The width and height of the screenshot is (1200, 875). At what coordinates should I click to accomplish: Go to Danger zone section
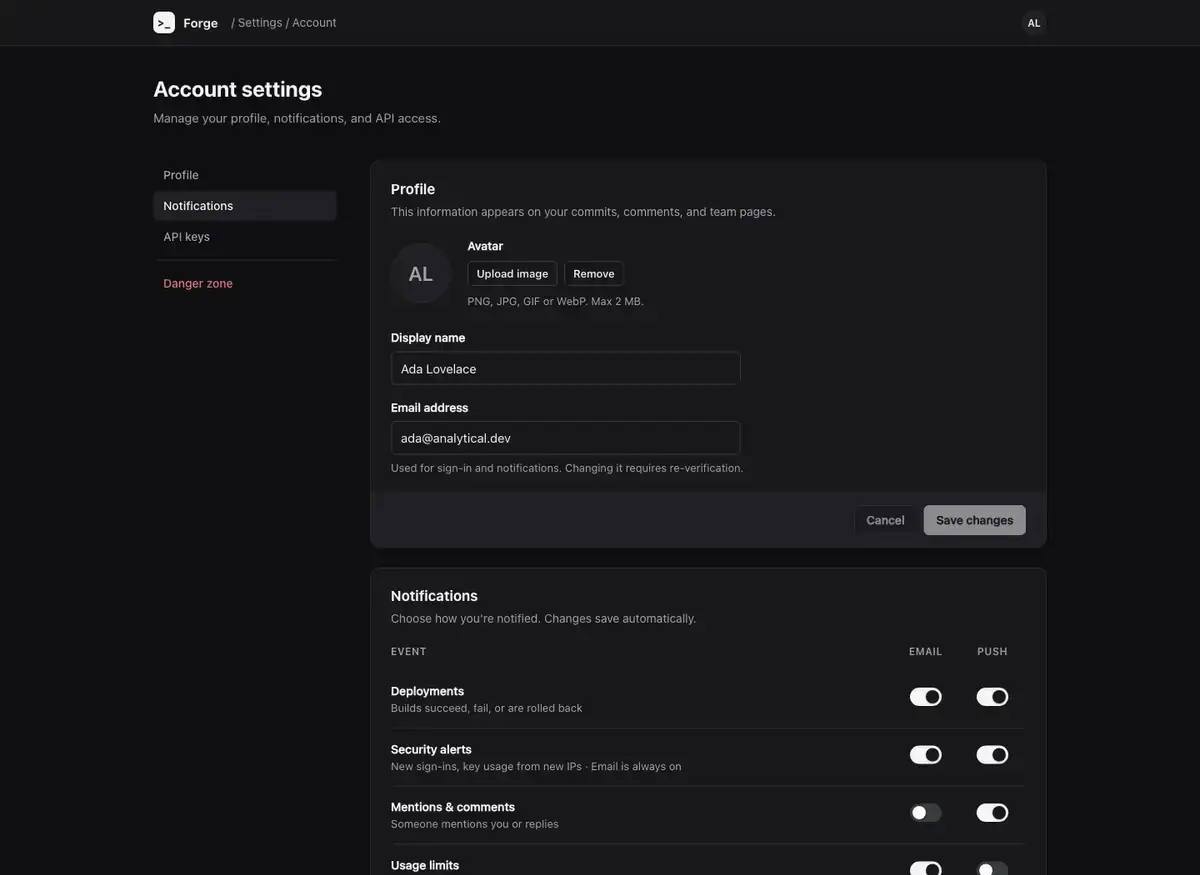245,284
